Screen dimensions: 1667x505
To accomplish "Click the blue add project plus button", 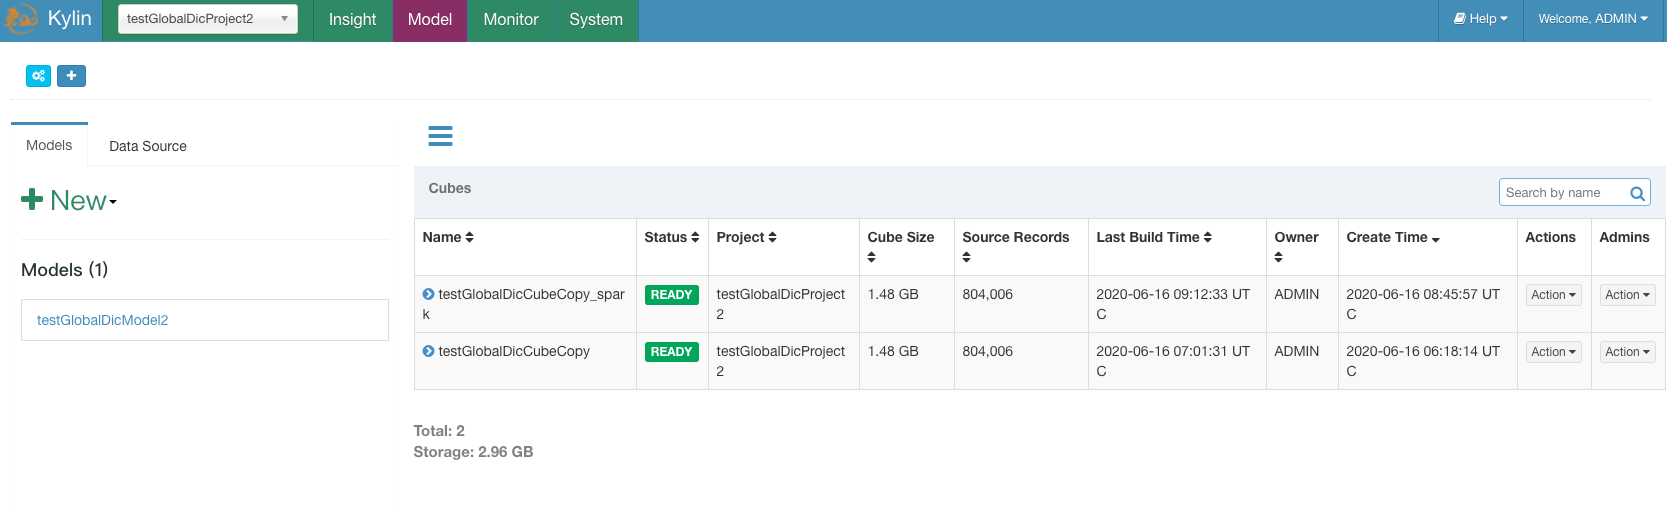I will [71, 76].
